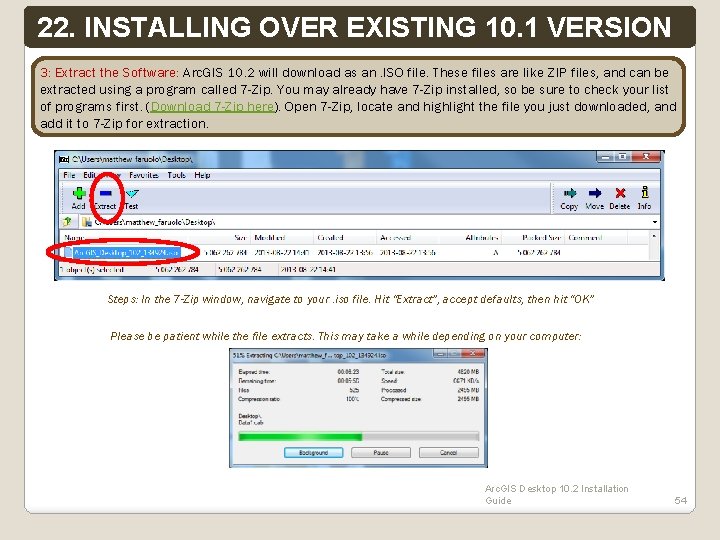Minimize the 7-Zip file manager window
720x540 pixels.
click(606, 157)
